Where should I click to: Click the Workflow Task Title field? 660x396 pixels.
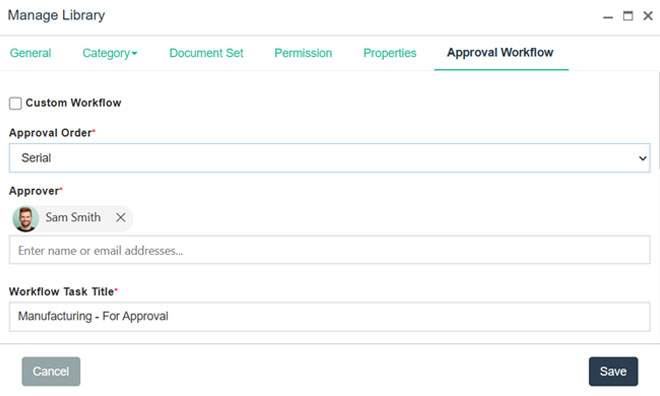coord(330,316)
